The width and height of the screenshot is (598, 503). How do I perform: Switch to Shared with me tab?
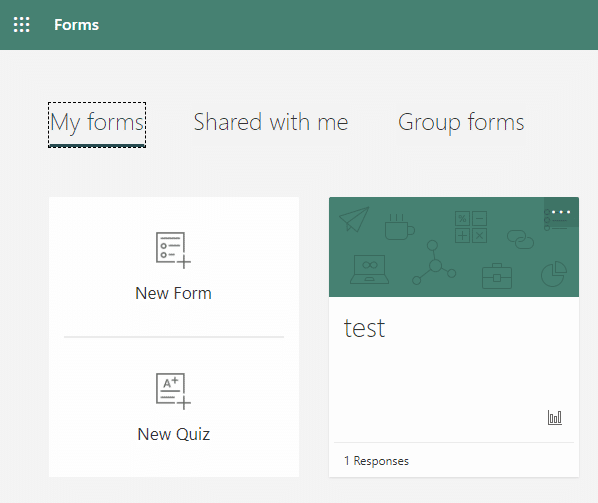pyautogui.click(x=271, y=122)
